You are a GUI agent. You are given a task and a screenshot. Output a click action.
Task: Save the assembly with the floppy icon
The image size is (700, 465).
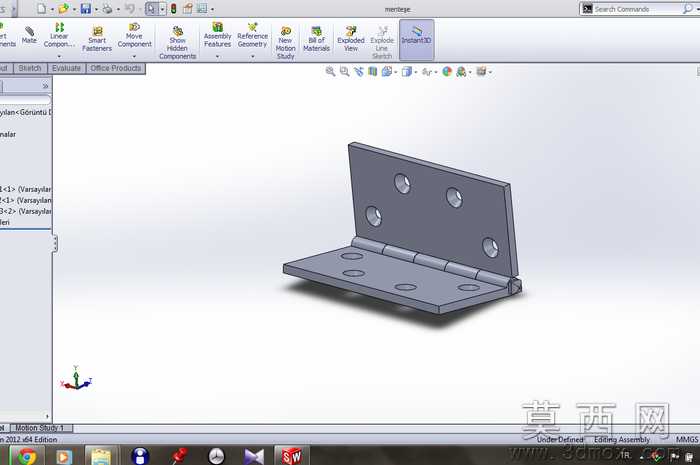click(86, 8)
